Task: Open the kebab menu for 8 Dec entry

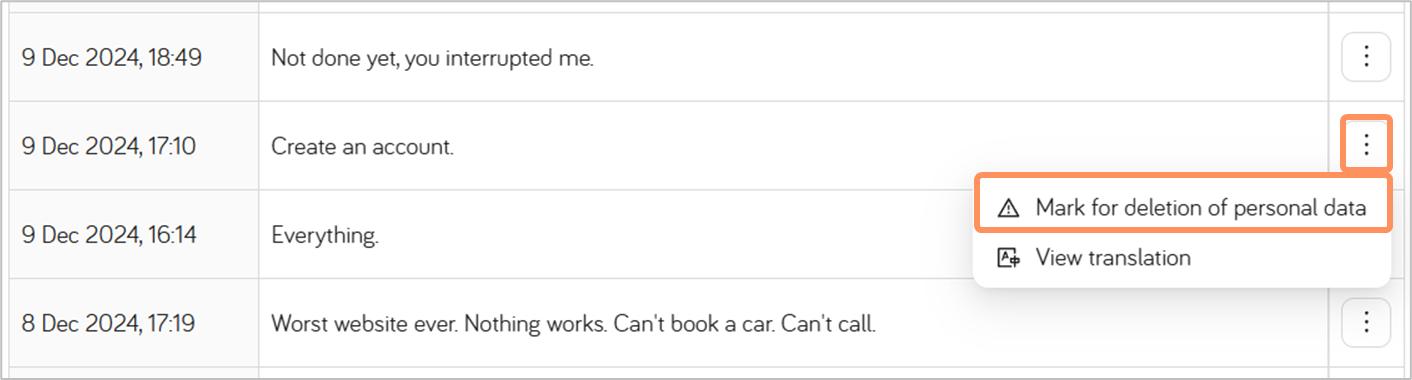Action: pos(1365,322)
